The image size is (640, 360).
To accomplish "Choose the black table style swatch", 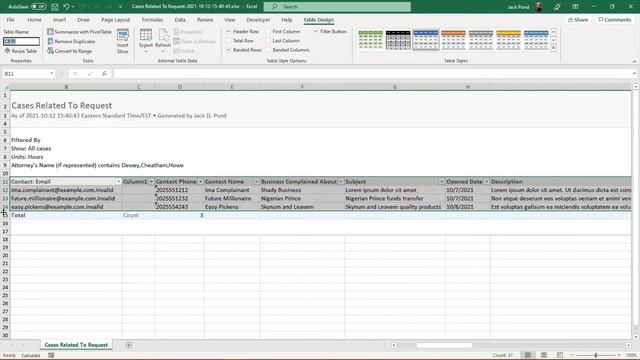I will 398,40.
